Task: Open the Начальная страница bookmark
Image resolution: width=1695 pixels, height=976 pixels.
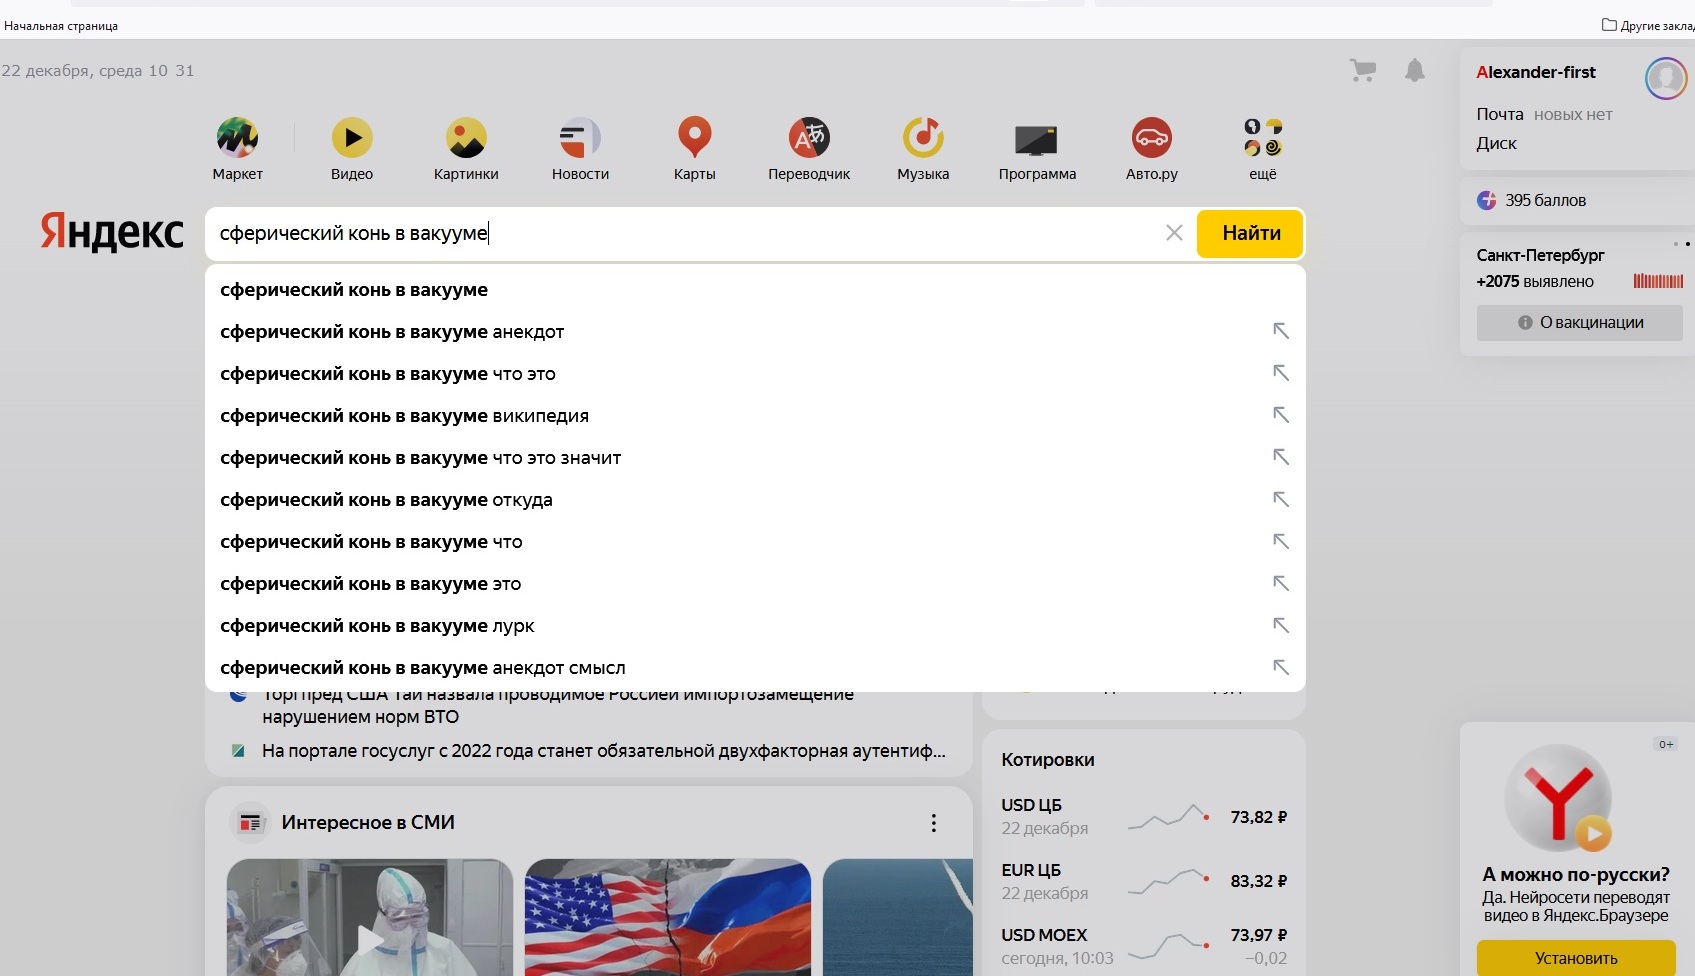Action: coord(61,26)
